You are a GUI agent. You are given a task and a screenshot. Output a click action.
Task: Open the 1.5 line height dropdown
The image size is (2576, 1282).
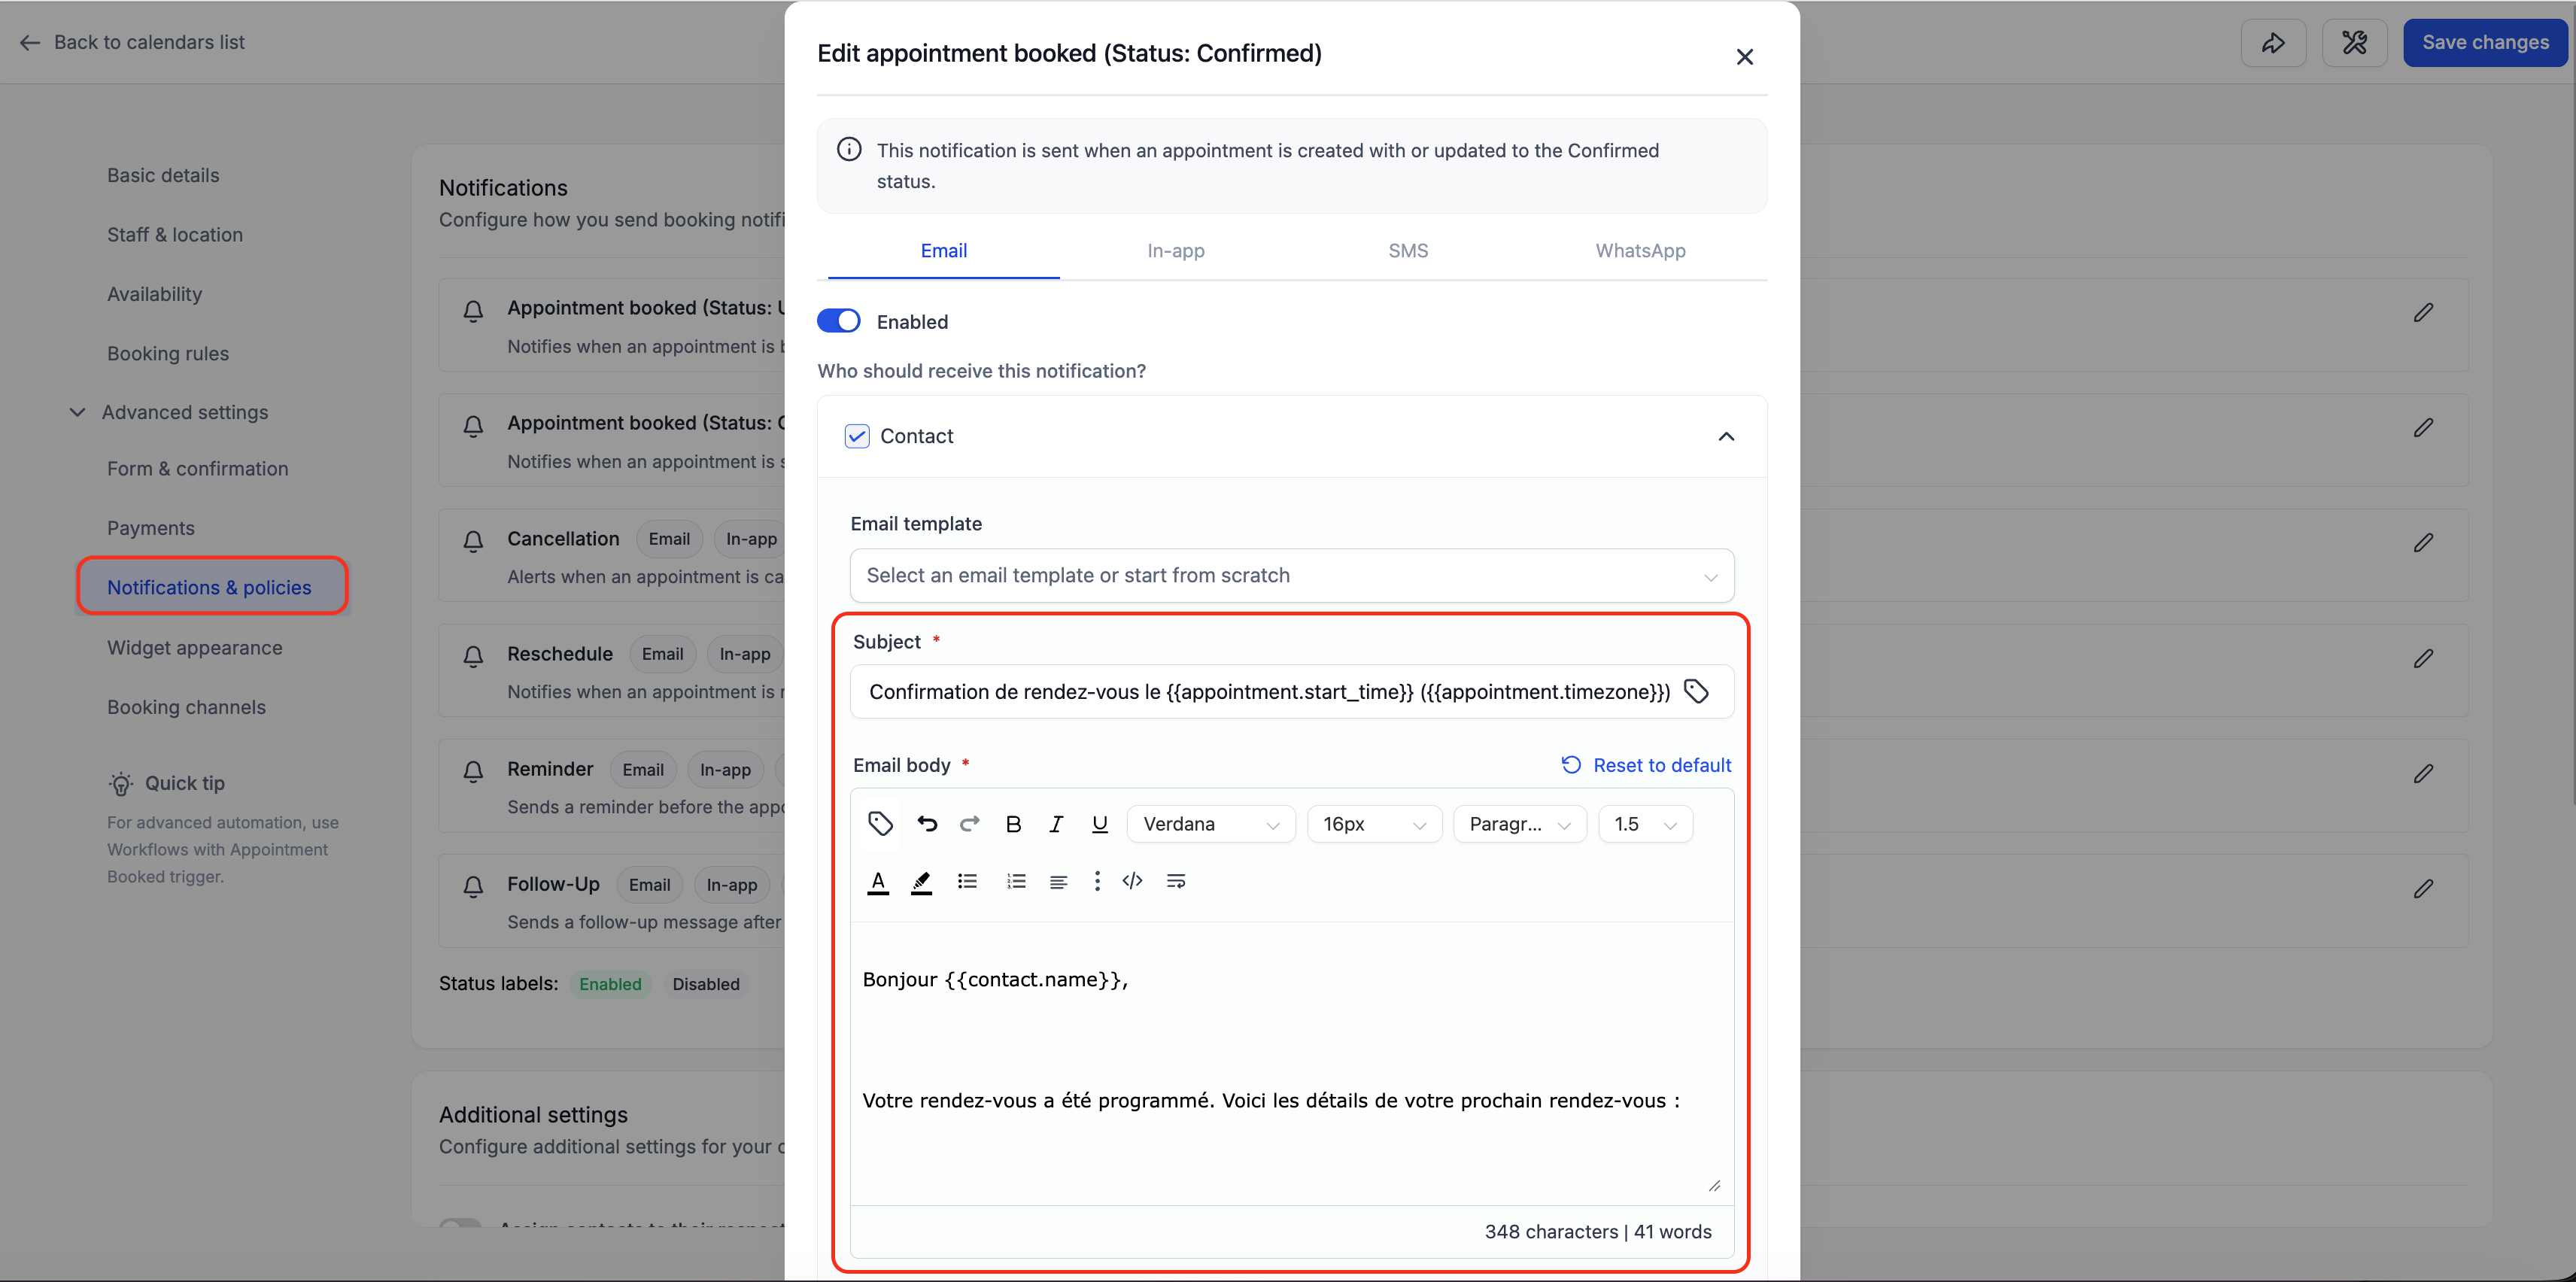1645,824
